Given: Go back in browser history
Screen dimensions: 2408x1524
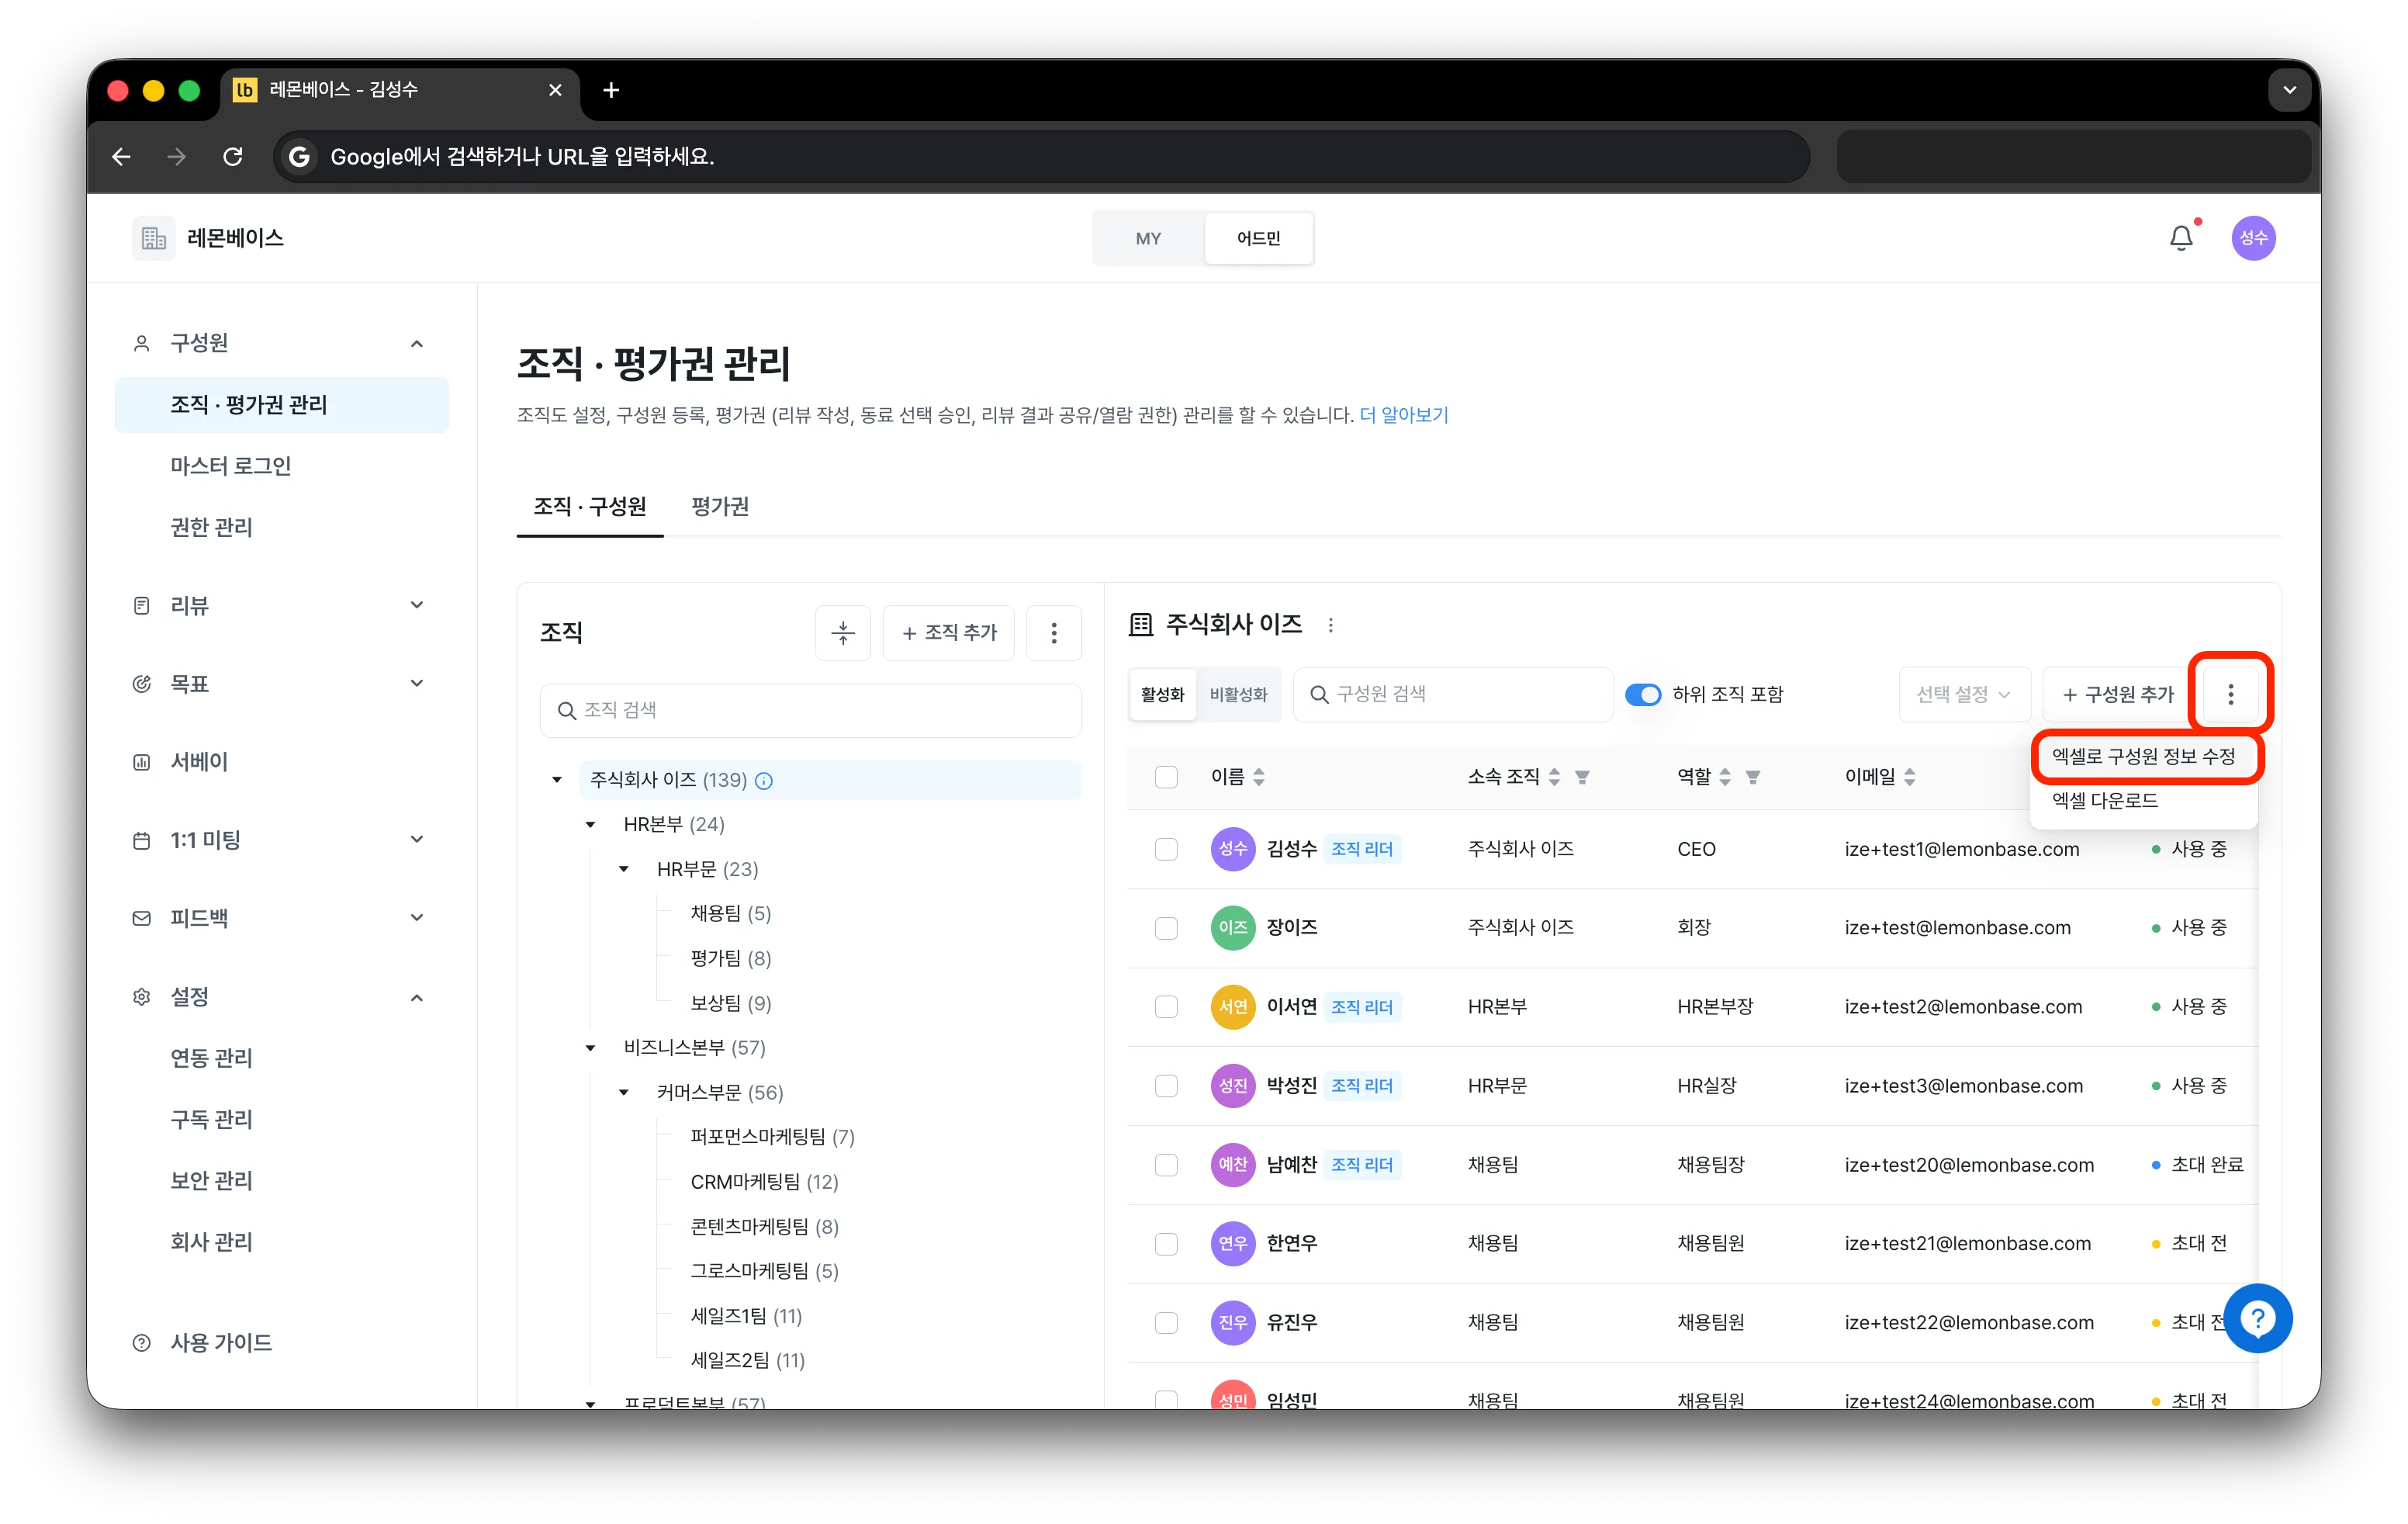Looking at the screenshot, I should pyautogui.click(x=121, y=157).
